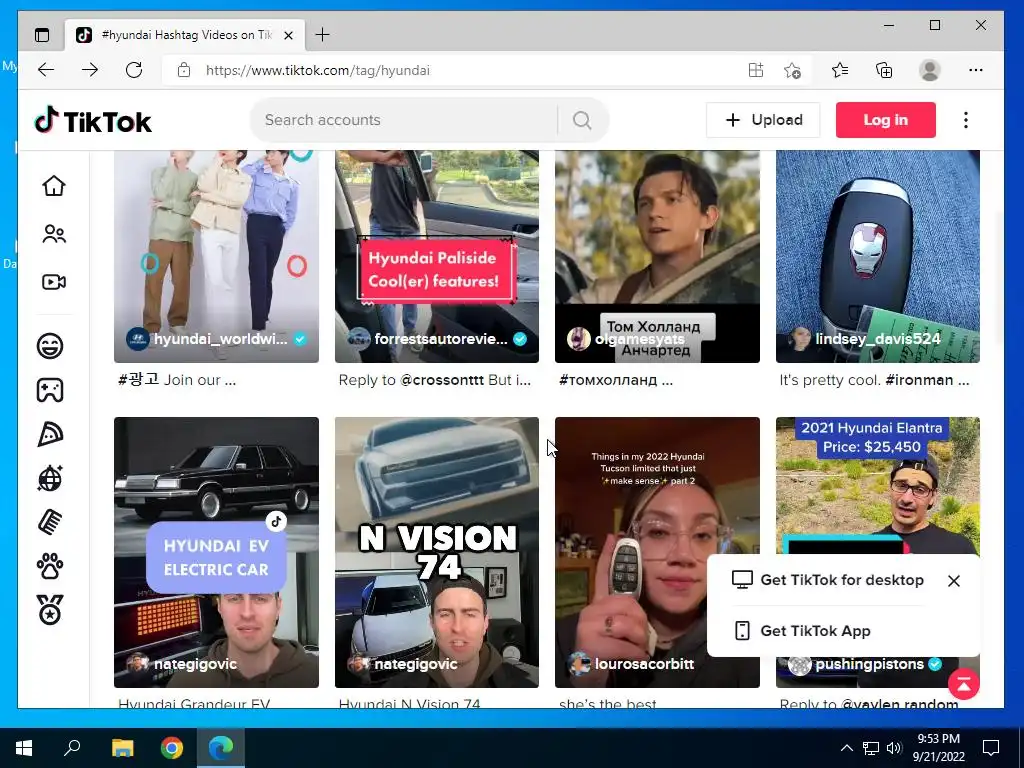Select the Dance globe sparkle category icon
Screen dimensions: 1024x768
[50, 478]
